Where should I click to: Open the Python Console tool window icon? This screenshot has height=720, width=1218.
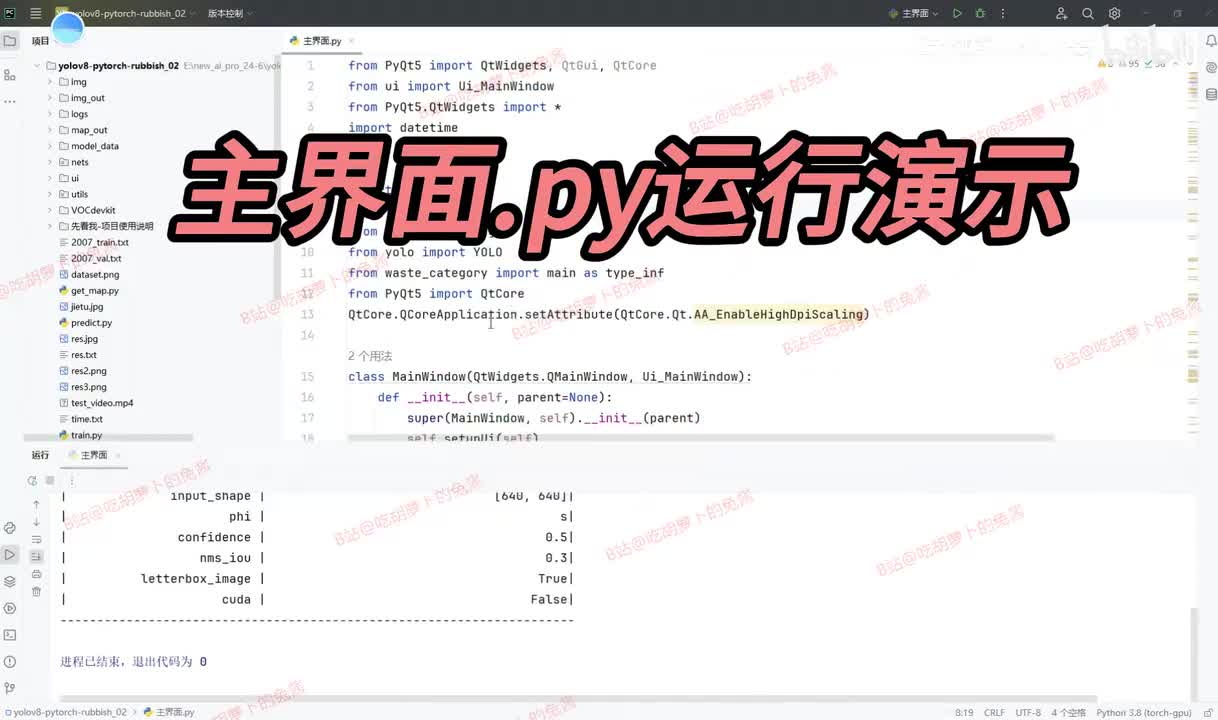(x=10, y=528)
